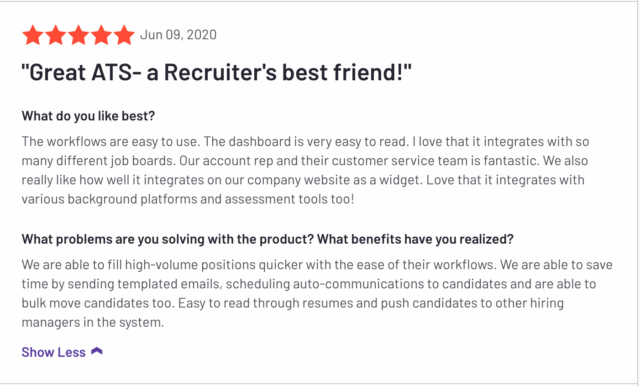
Task: Click the line starting "bulk move candidates too"
Action: (x=293, y=304)
